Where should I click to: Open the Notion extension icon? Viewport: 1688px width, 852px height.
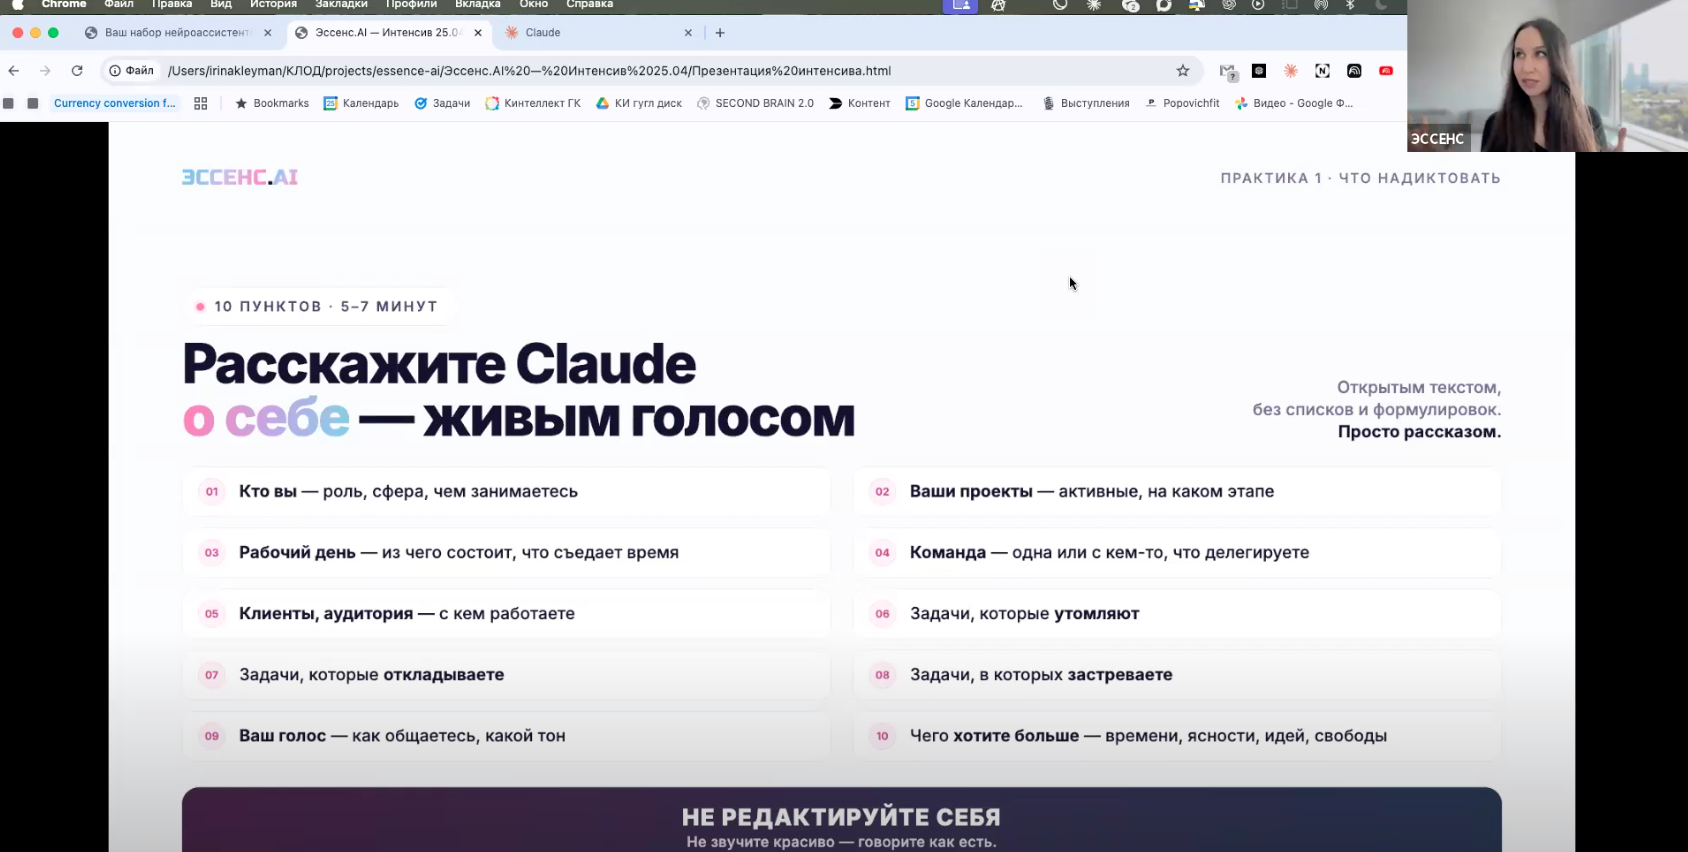(1322, 71)
